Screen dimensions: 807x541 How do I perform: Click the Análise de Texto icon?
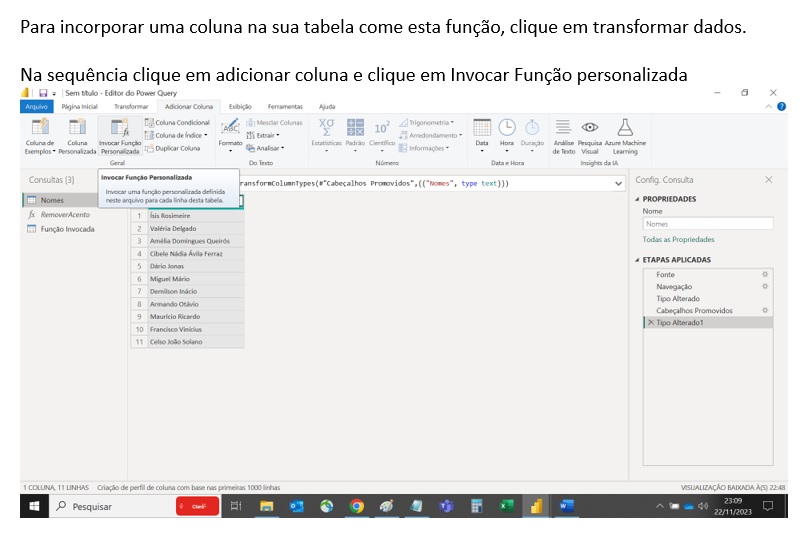click(x=564, y=127)
